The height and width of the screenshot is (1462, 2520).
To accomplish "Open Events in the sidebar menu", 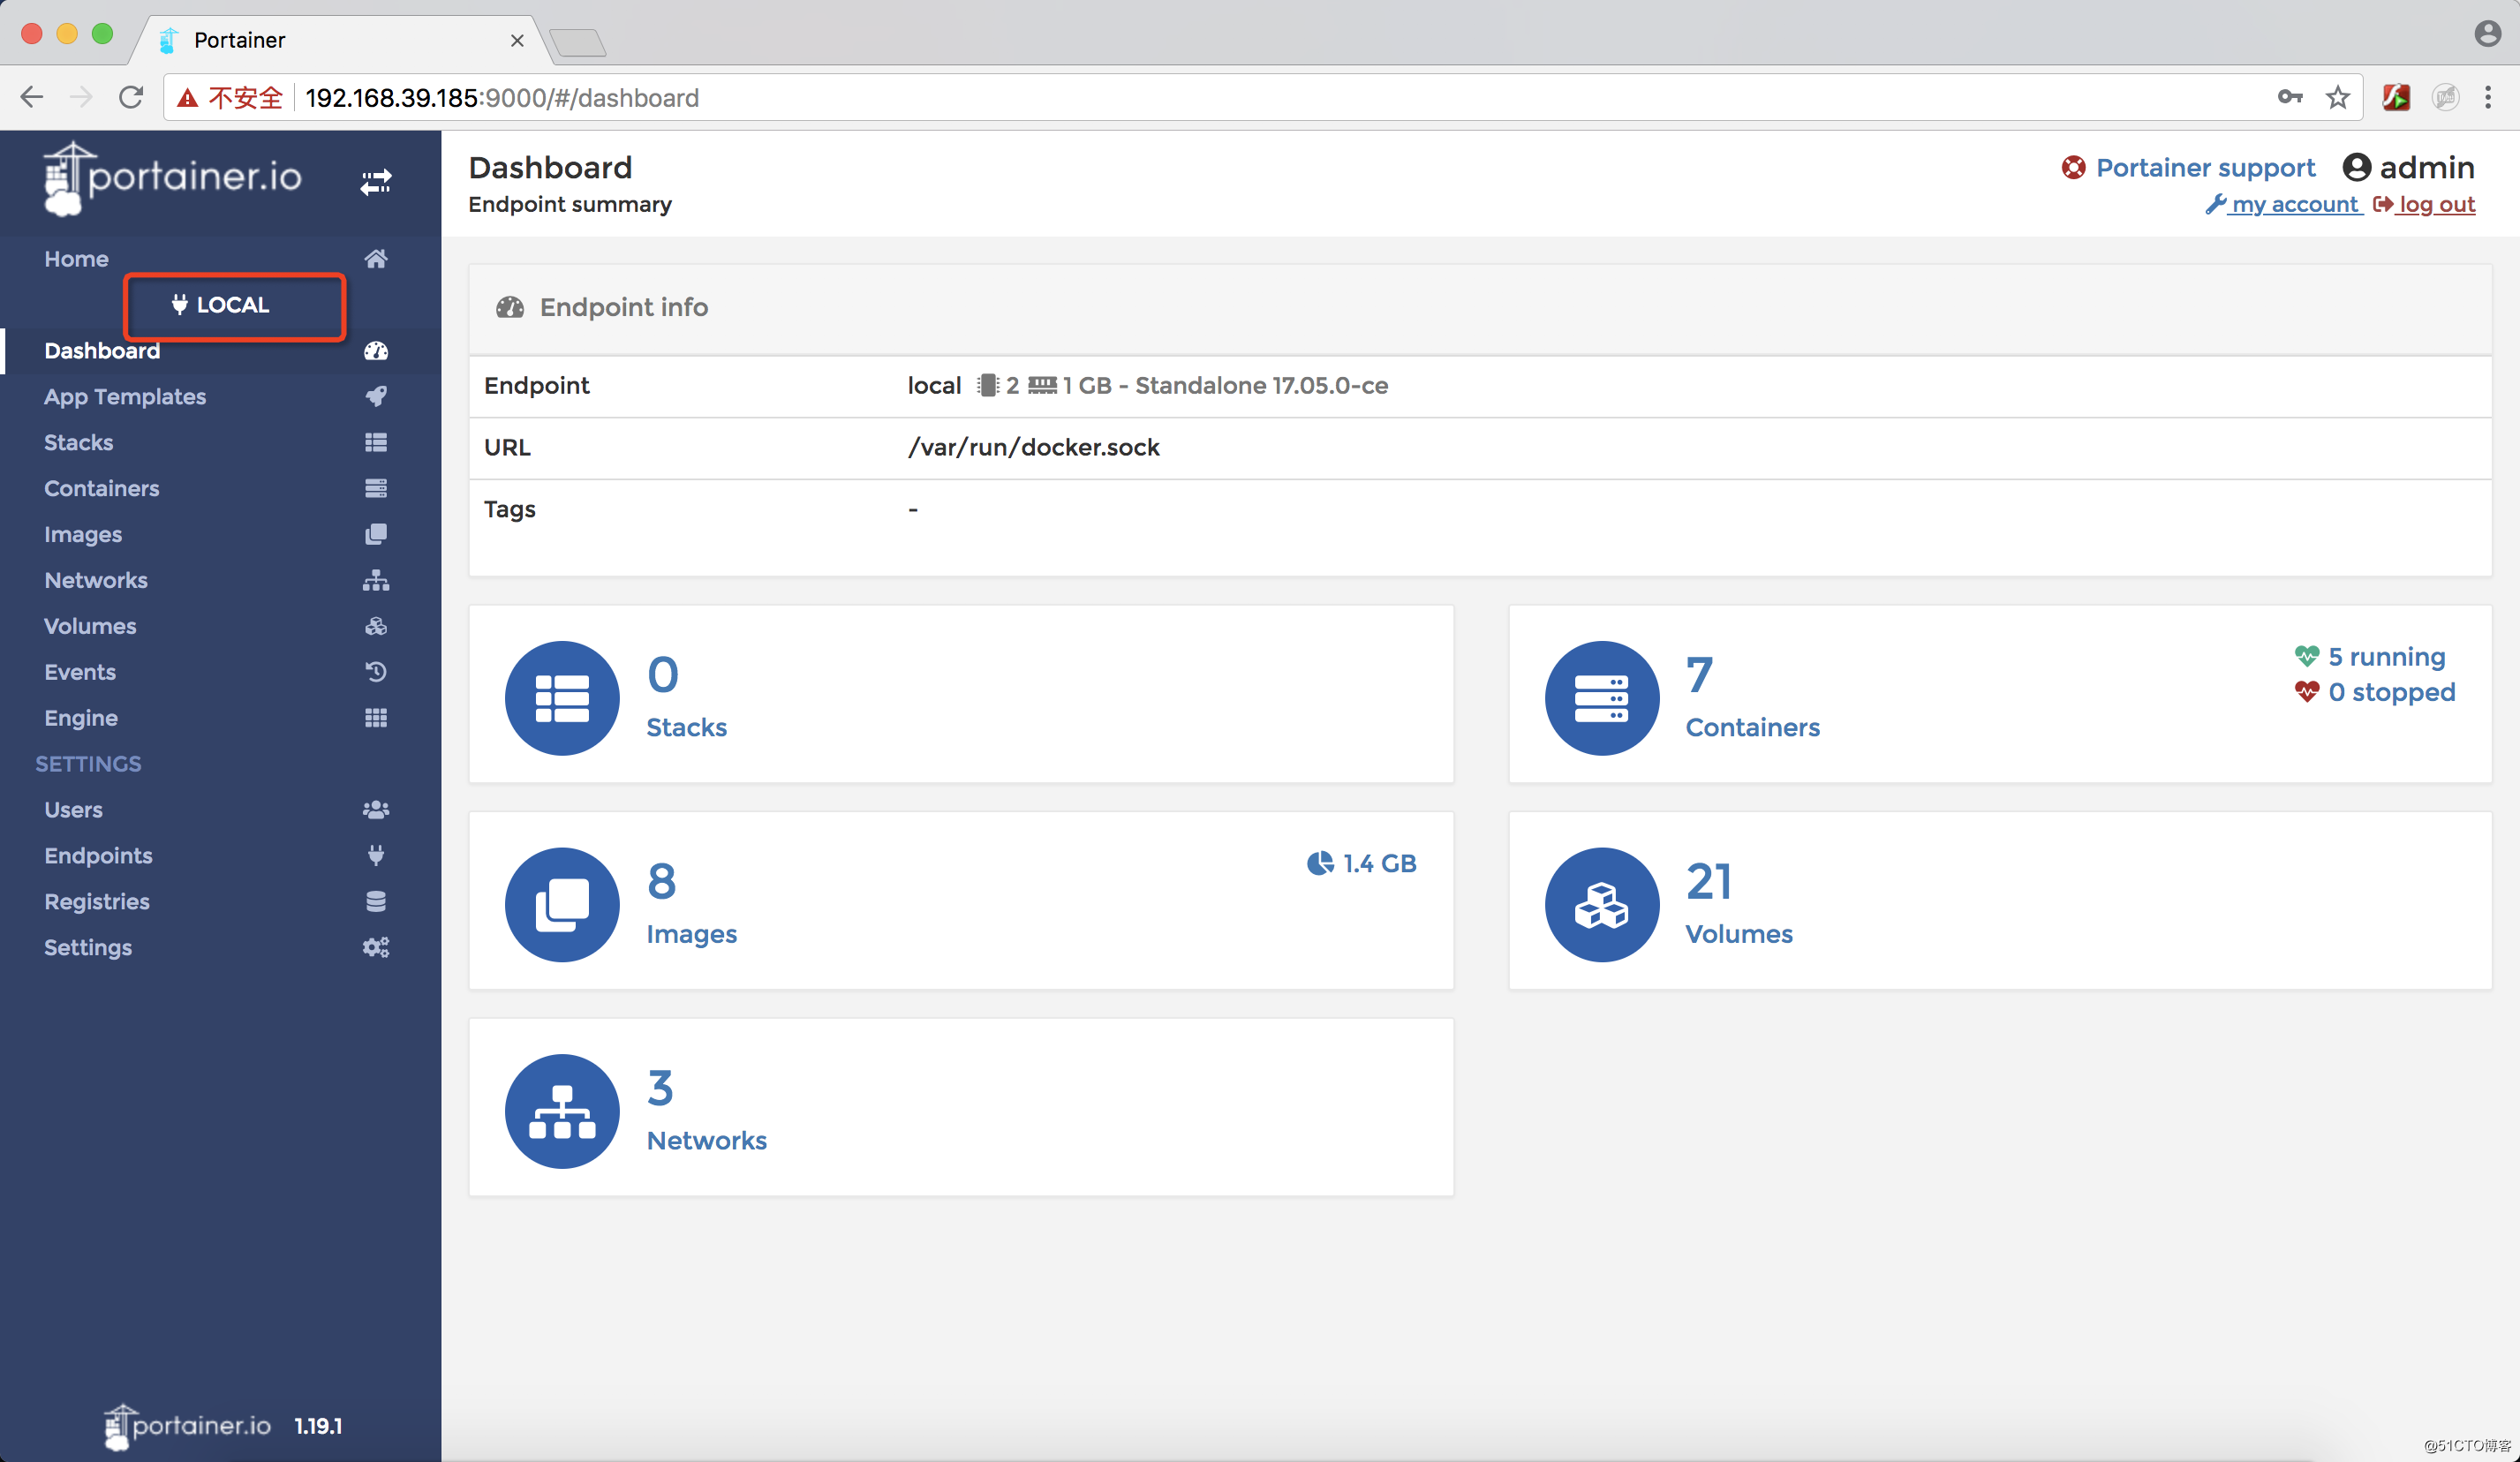I will click(80, 672).
